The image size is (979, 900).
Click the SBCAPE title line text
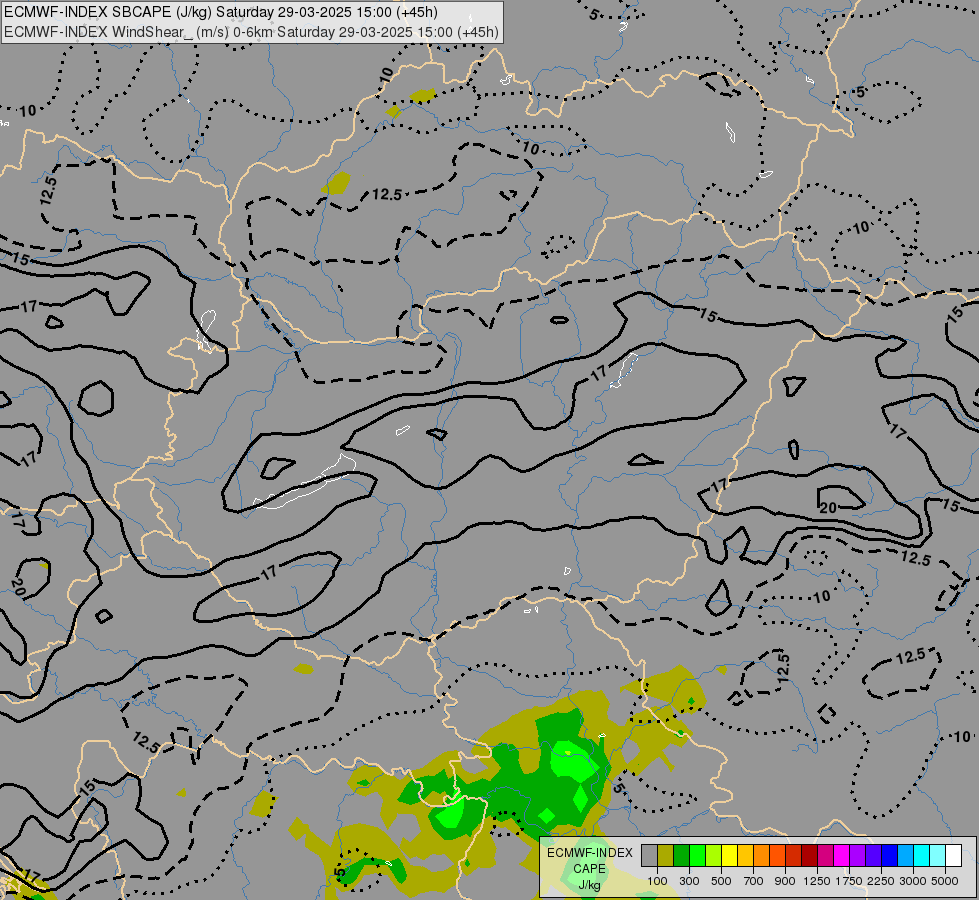pos(221,12)
